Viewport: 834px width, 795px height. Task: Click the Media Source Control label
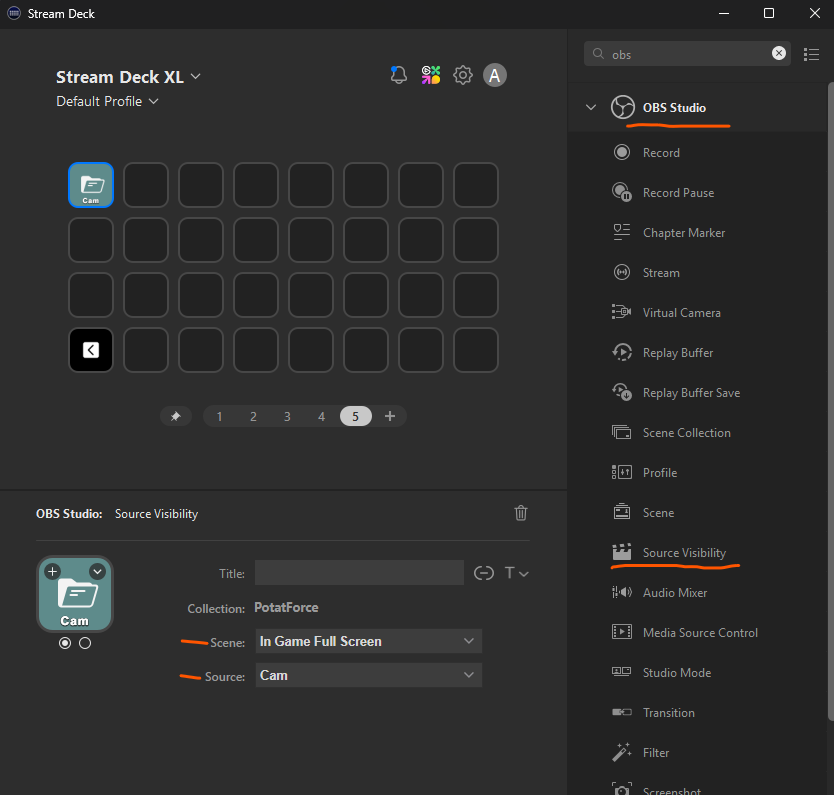pos(700,632)
